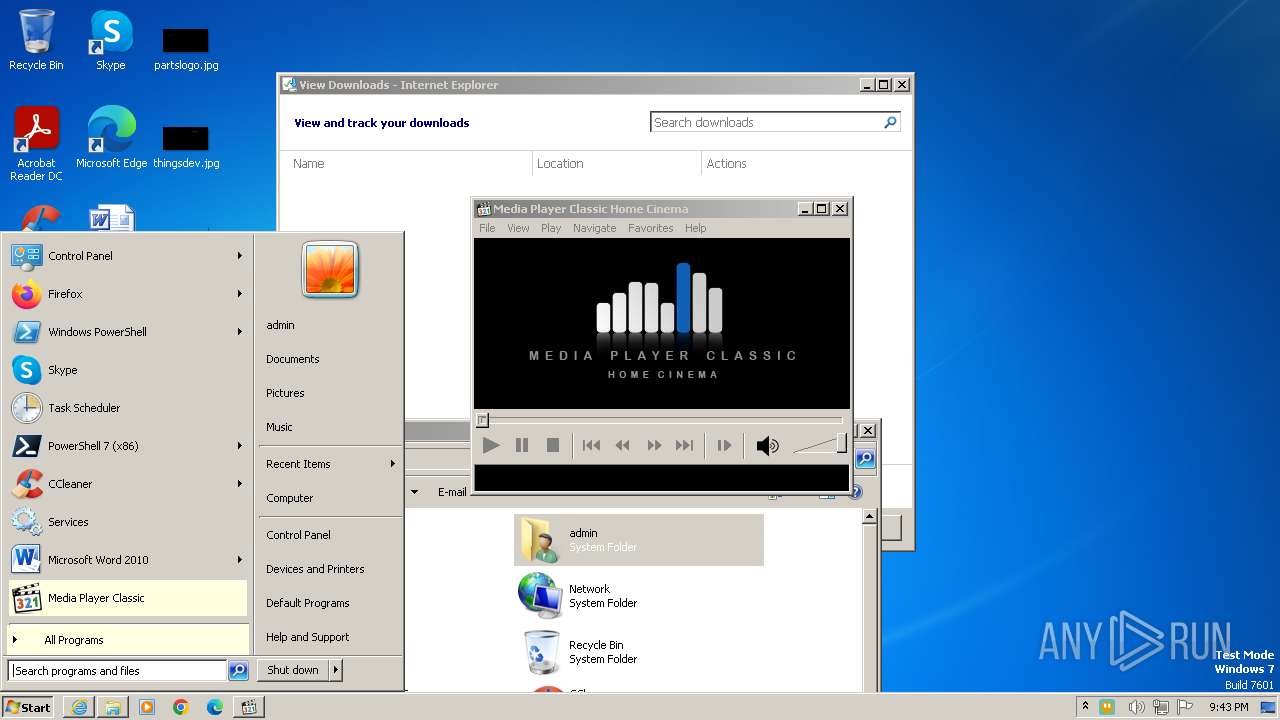Open Internet Explorer from the taskbar
The height and width of the screenshot is (720, 1280).
[79, 707]
